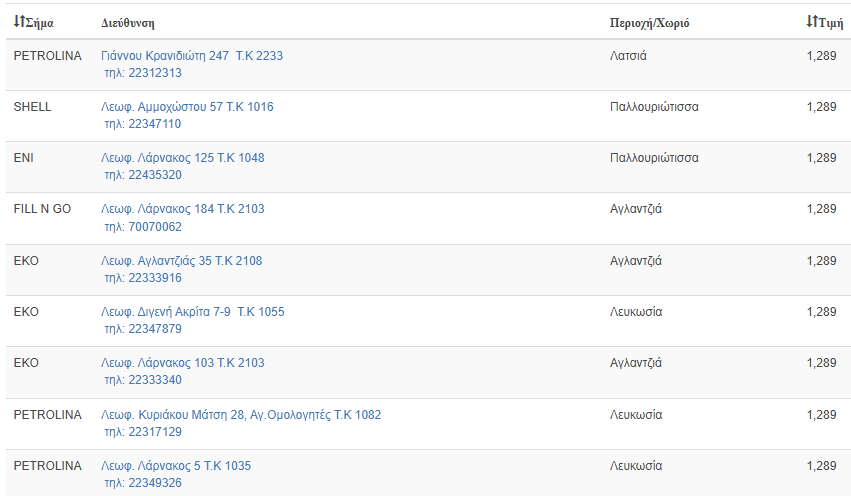Select the FILL N GO brand cell
Screen dimensions: 851x496
[x=42, y=209]
